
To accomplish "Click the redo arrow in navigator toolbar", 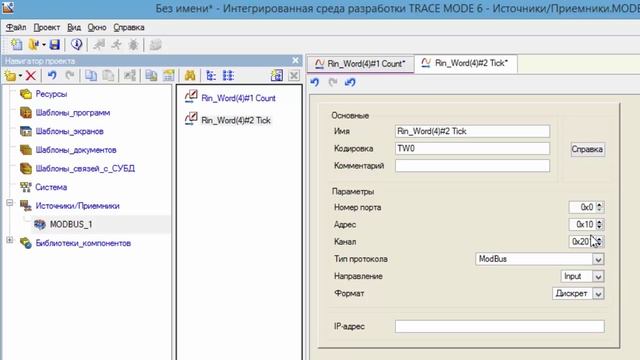I will (x=70, y=76).
